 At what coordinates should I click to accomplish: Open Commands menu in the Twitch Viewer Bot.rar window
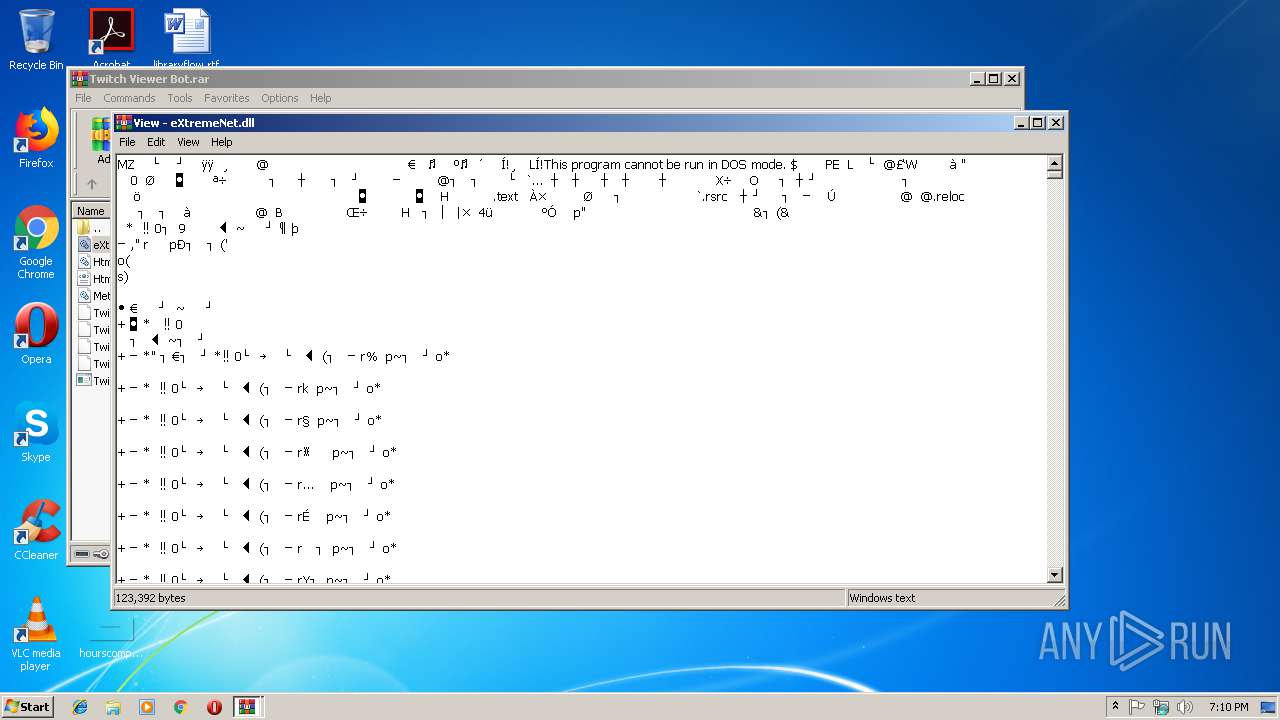(129, 98)
